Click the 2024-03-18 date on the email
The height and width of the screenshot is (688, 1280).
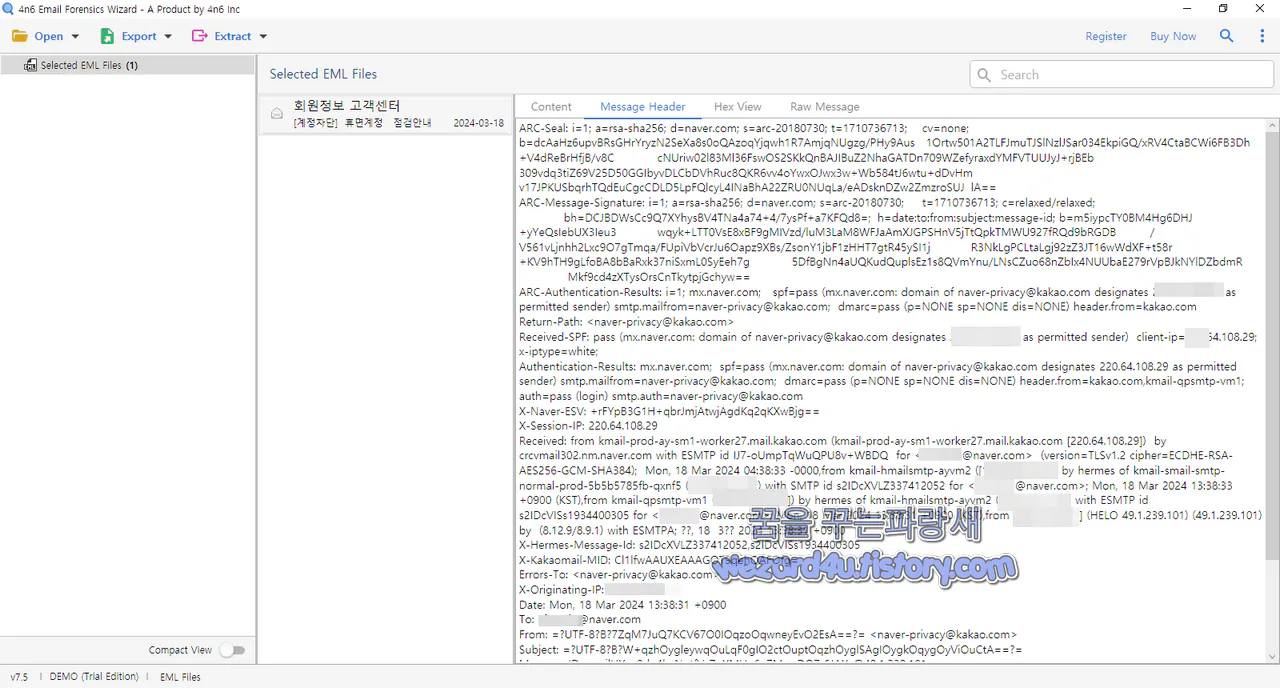click(478, 123)
